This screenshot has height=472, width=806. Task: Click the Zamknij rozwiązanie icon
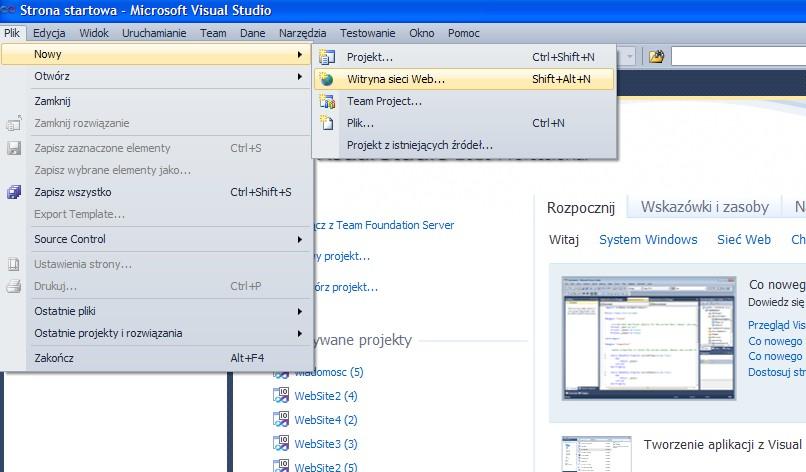tap(14, 123)
